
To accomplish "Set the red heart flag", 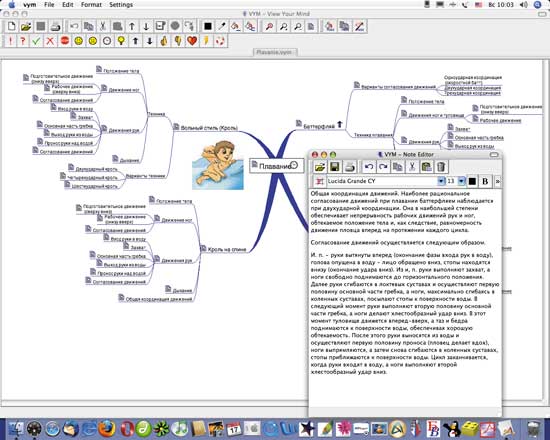I will (x=192, y=41).
